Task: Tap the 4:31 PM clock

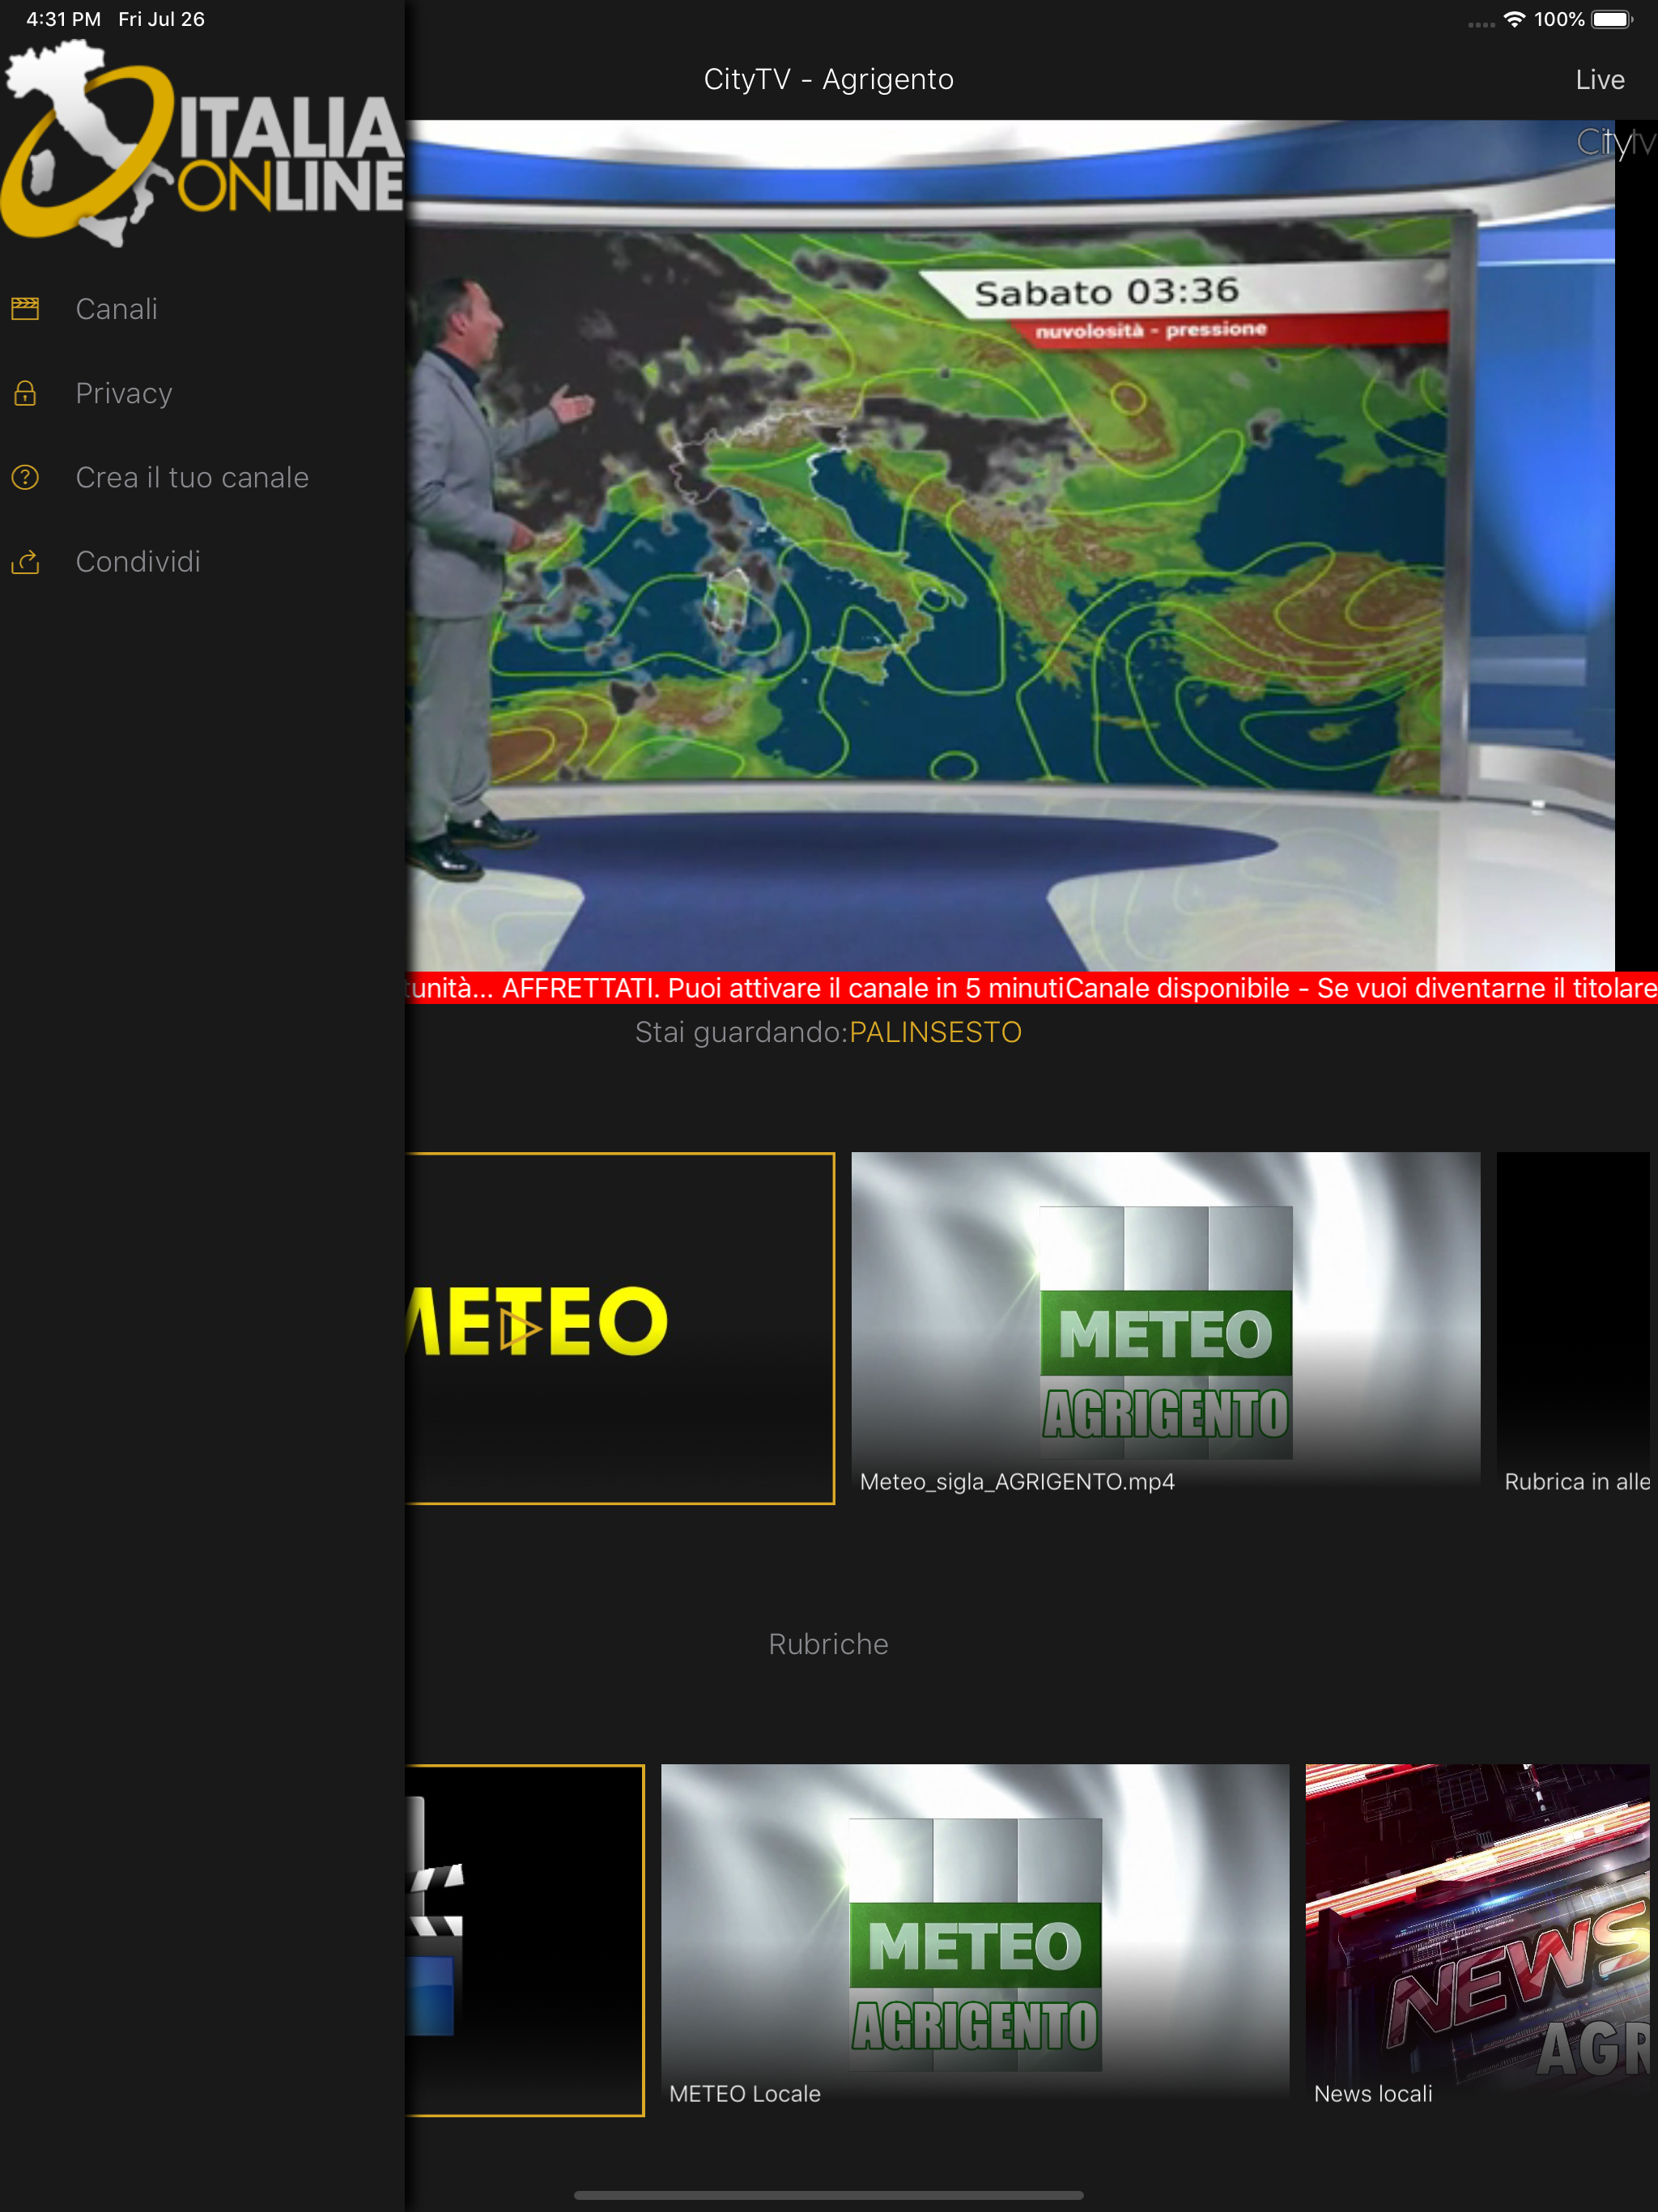Action: click(63, 19)
